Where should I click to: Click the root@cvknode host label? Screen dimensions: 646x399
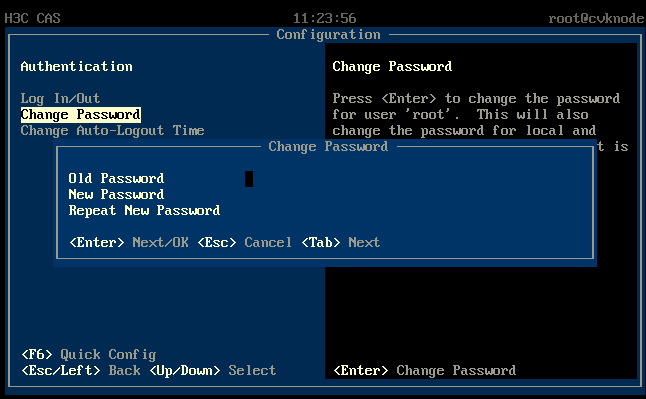click(x=596, y=19)
